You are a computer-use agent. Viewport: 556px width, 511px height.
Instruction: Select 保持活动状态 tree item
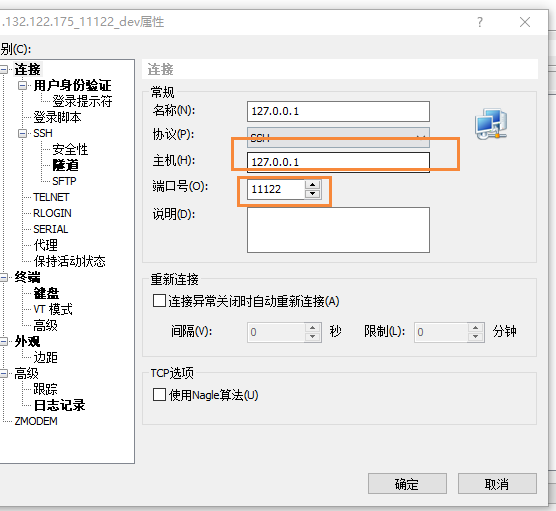pyautogui.click(x=70, y=261)
